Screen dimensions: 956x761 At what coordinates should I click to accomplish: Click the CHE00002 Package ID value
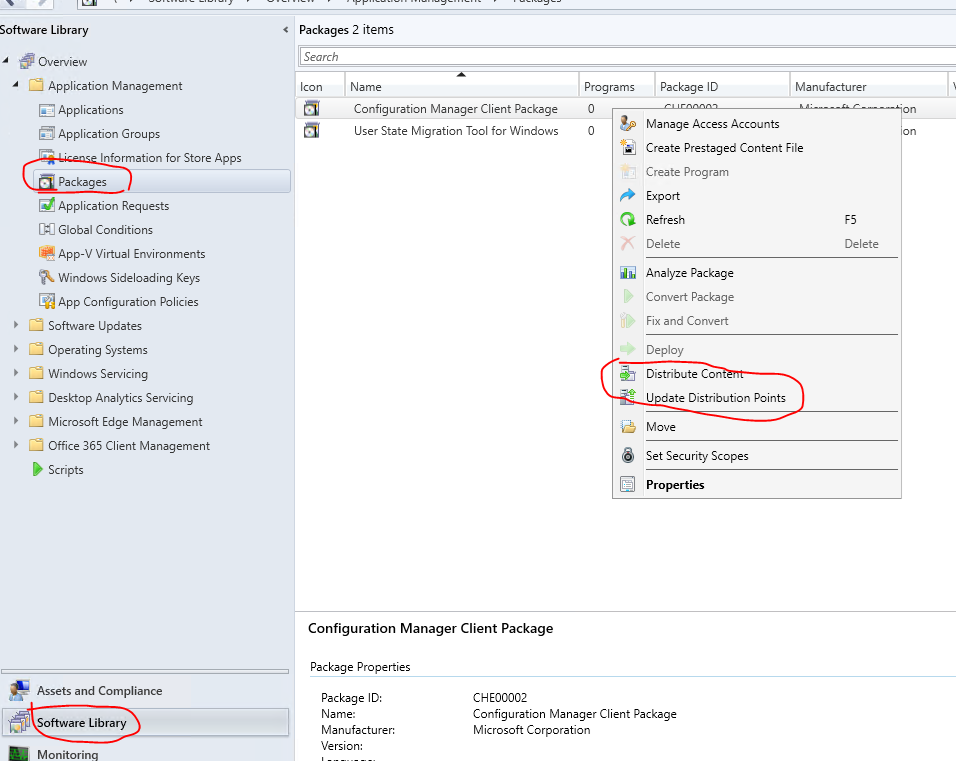coord(500,698)
